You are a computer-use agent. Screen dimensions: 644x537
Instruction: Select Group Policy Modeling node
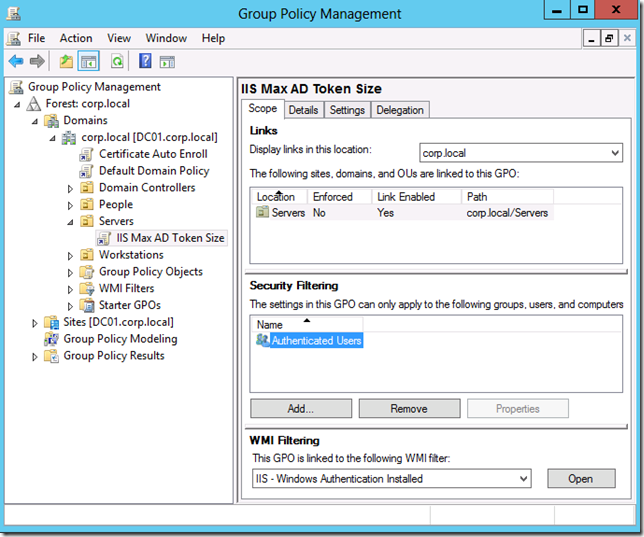point(120,339)
